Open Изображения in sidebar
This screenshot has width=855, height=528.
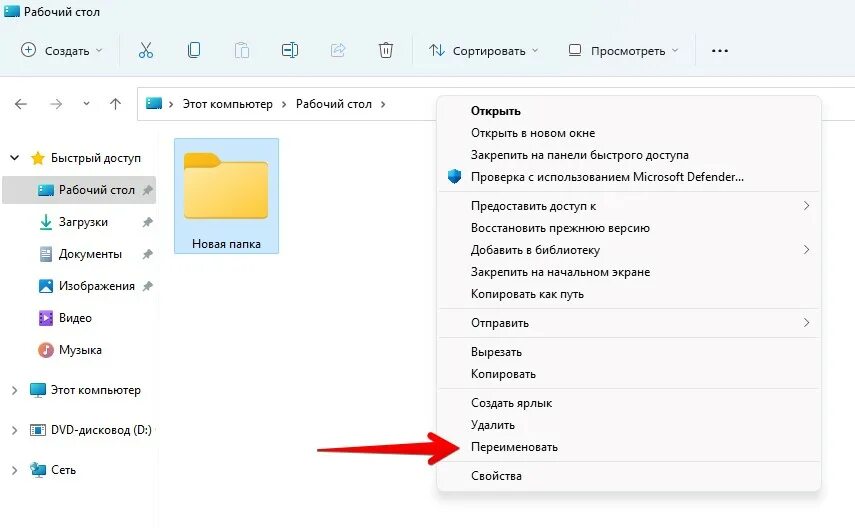pyautogui.click(x=97, y=286)
